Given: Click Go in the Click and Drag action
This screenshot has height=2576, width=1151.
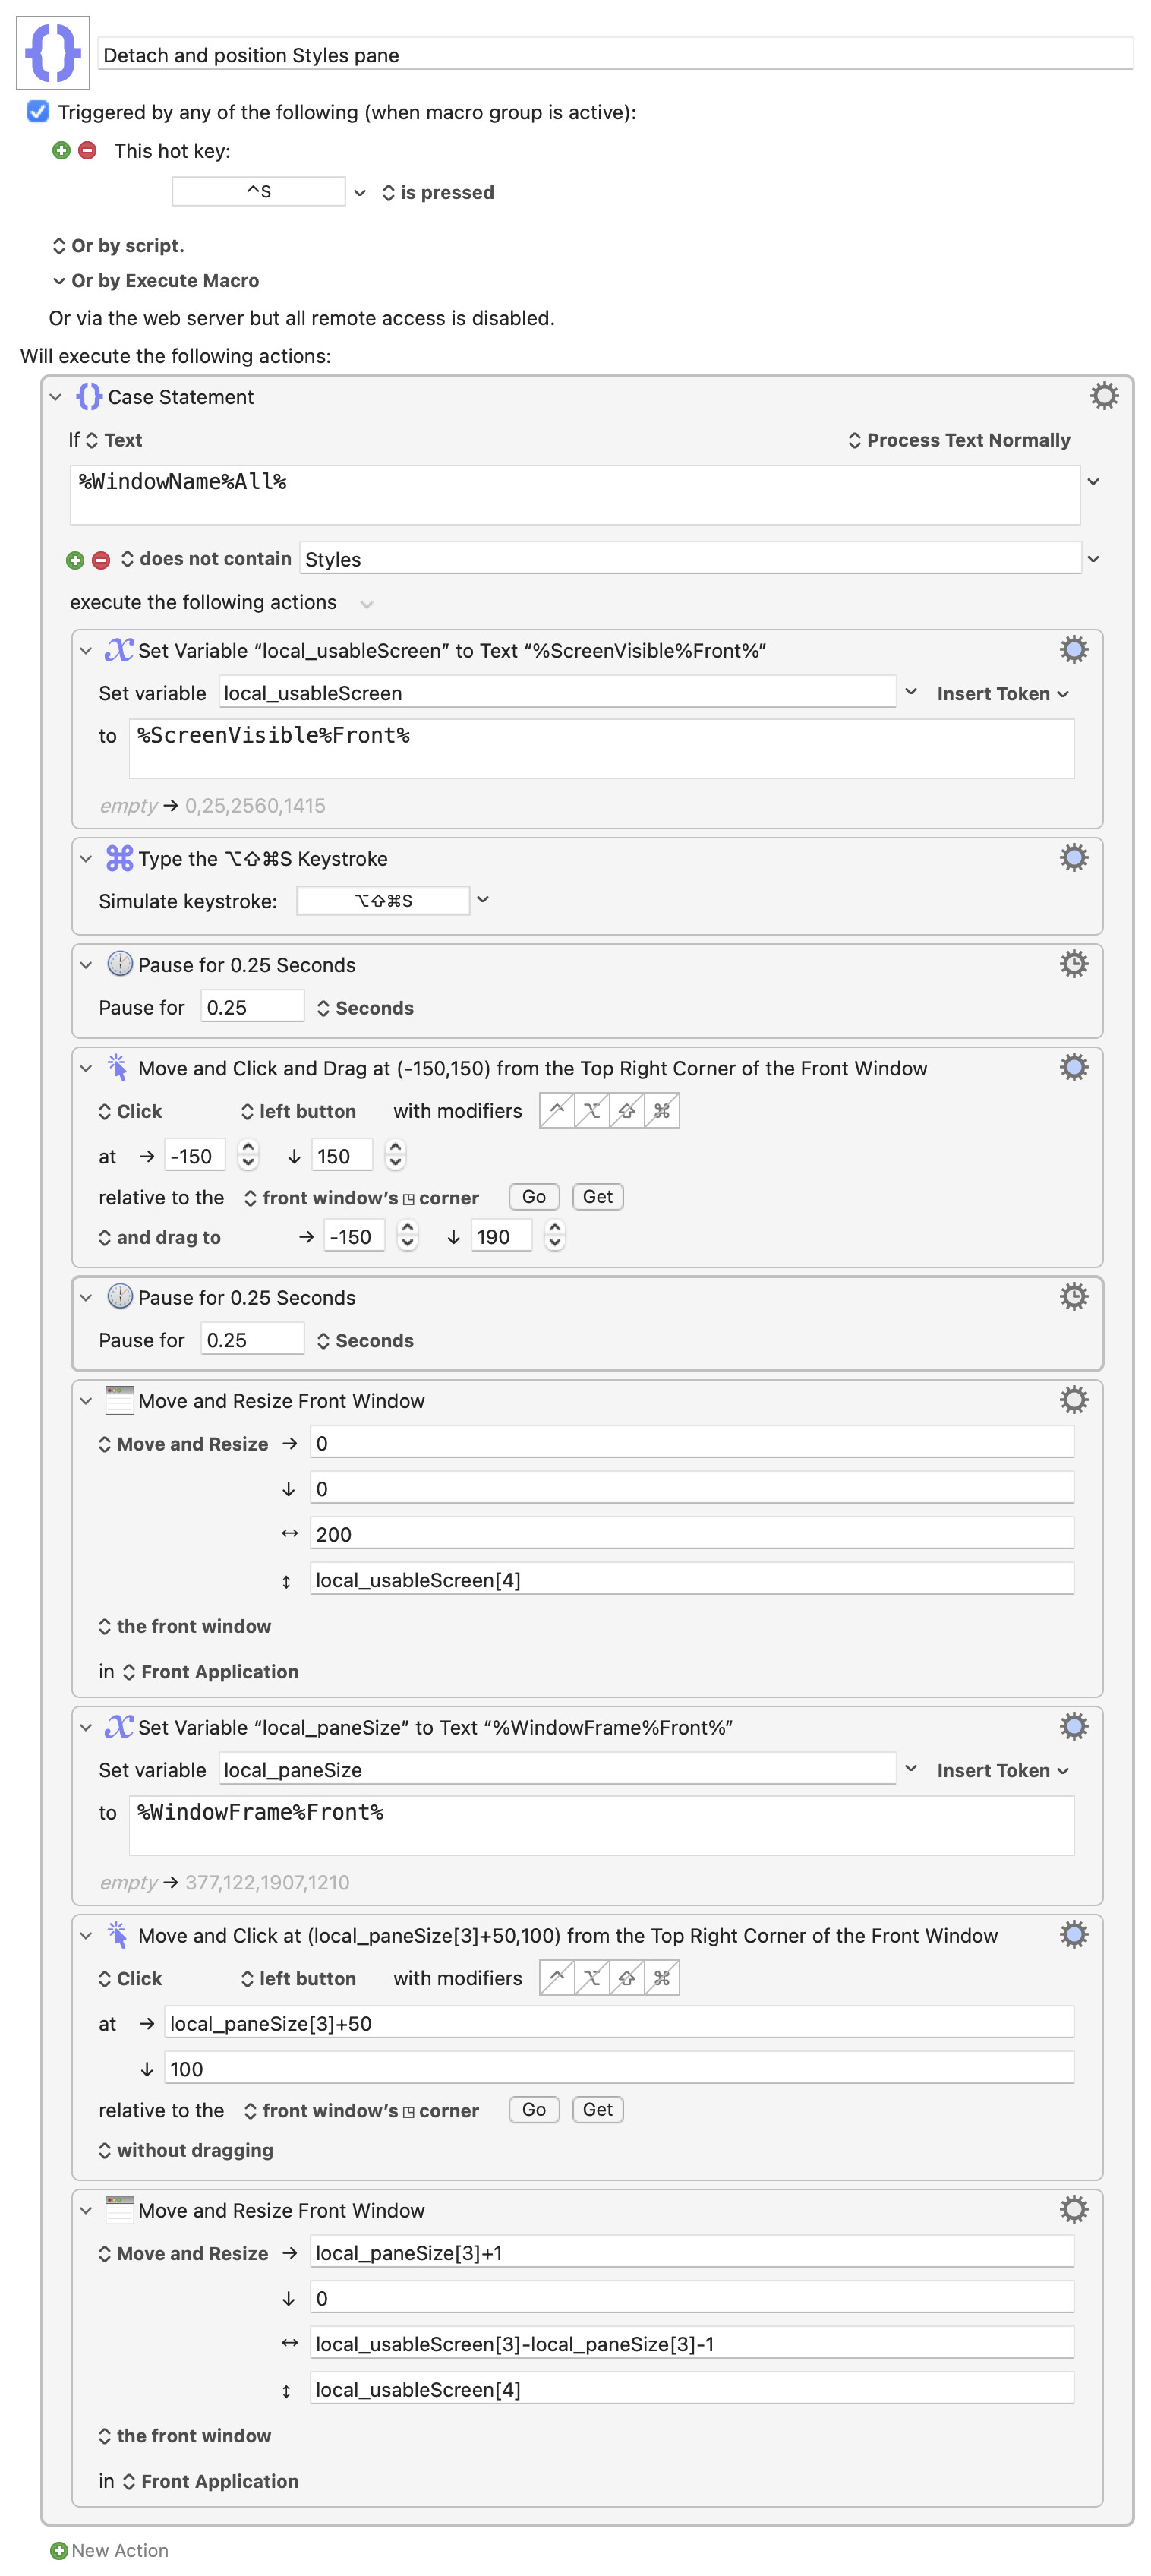Looking at the screenshot, I should pyautogui.click(x=534, y=1197).
